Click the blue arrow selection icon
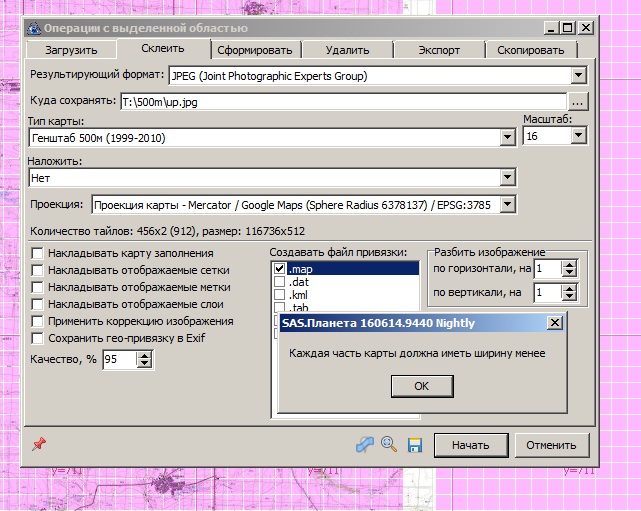Image resolution: width=641 pixels, height=511 pixels. (366, 445)
